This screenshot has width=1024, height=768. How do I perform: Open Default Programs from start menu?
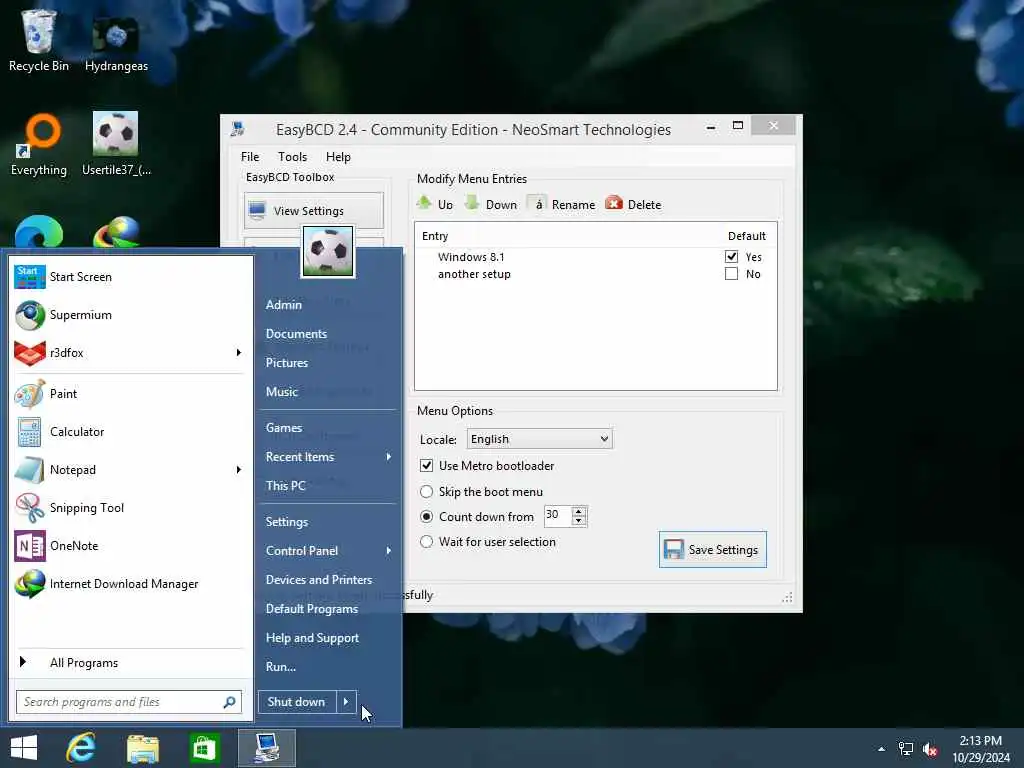(312, 609)
